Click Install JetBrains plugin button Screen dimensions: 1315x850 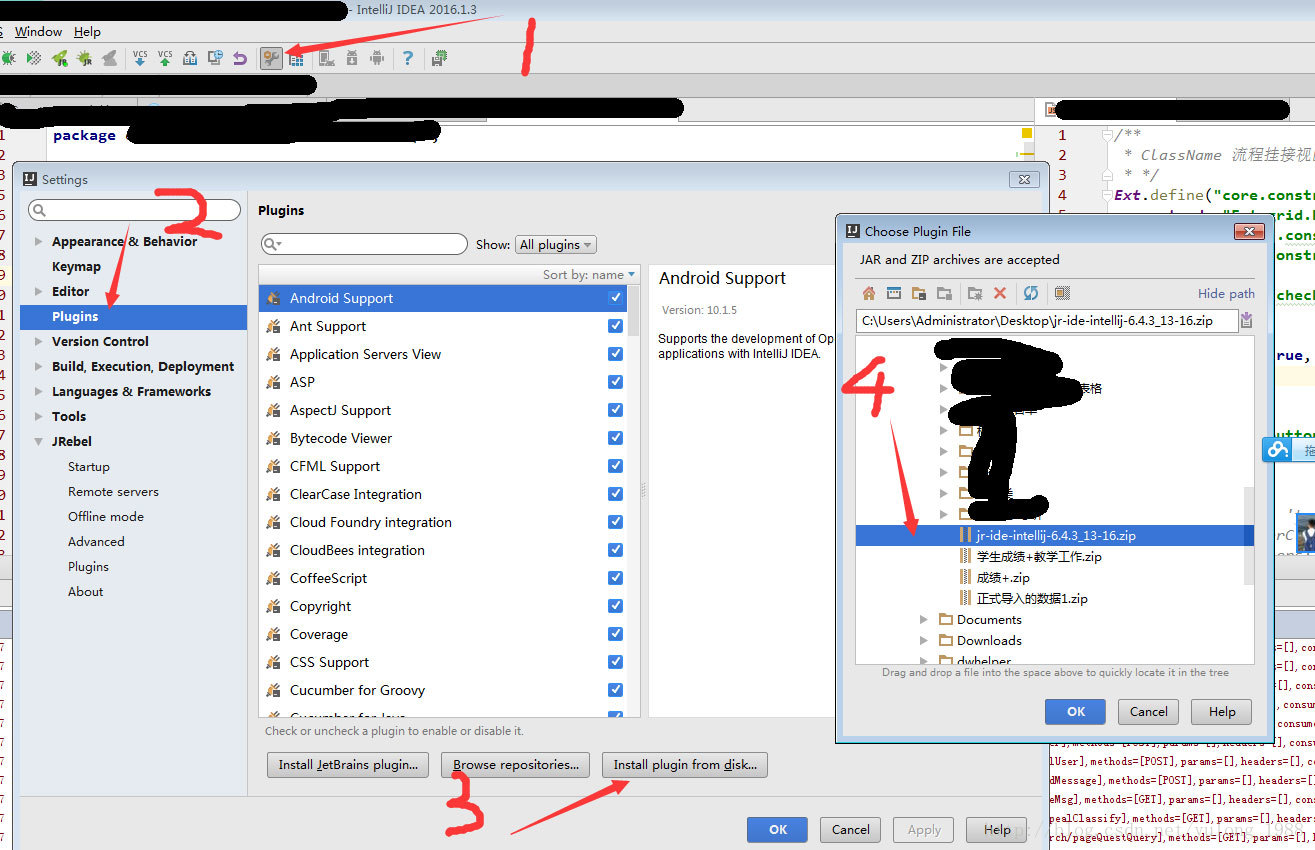pyautogui.click(x=348, y=765)
